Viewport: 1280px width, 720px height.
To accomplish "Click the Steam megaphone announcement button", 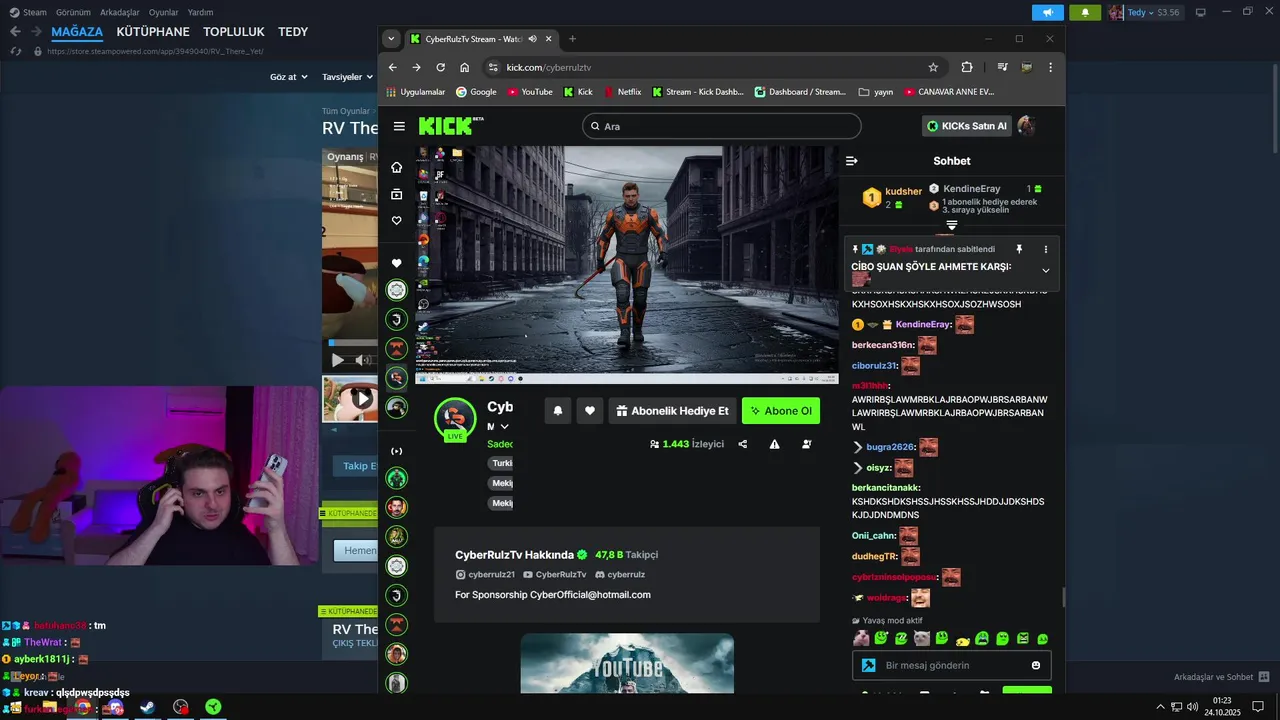I will (x=1047, y=12).
